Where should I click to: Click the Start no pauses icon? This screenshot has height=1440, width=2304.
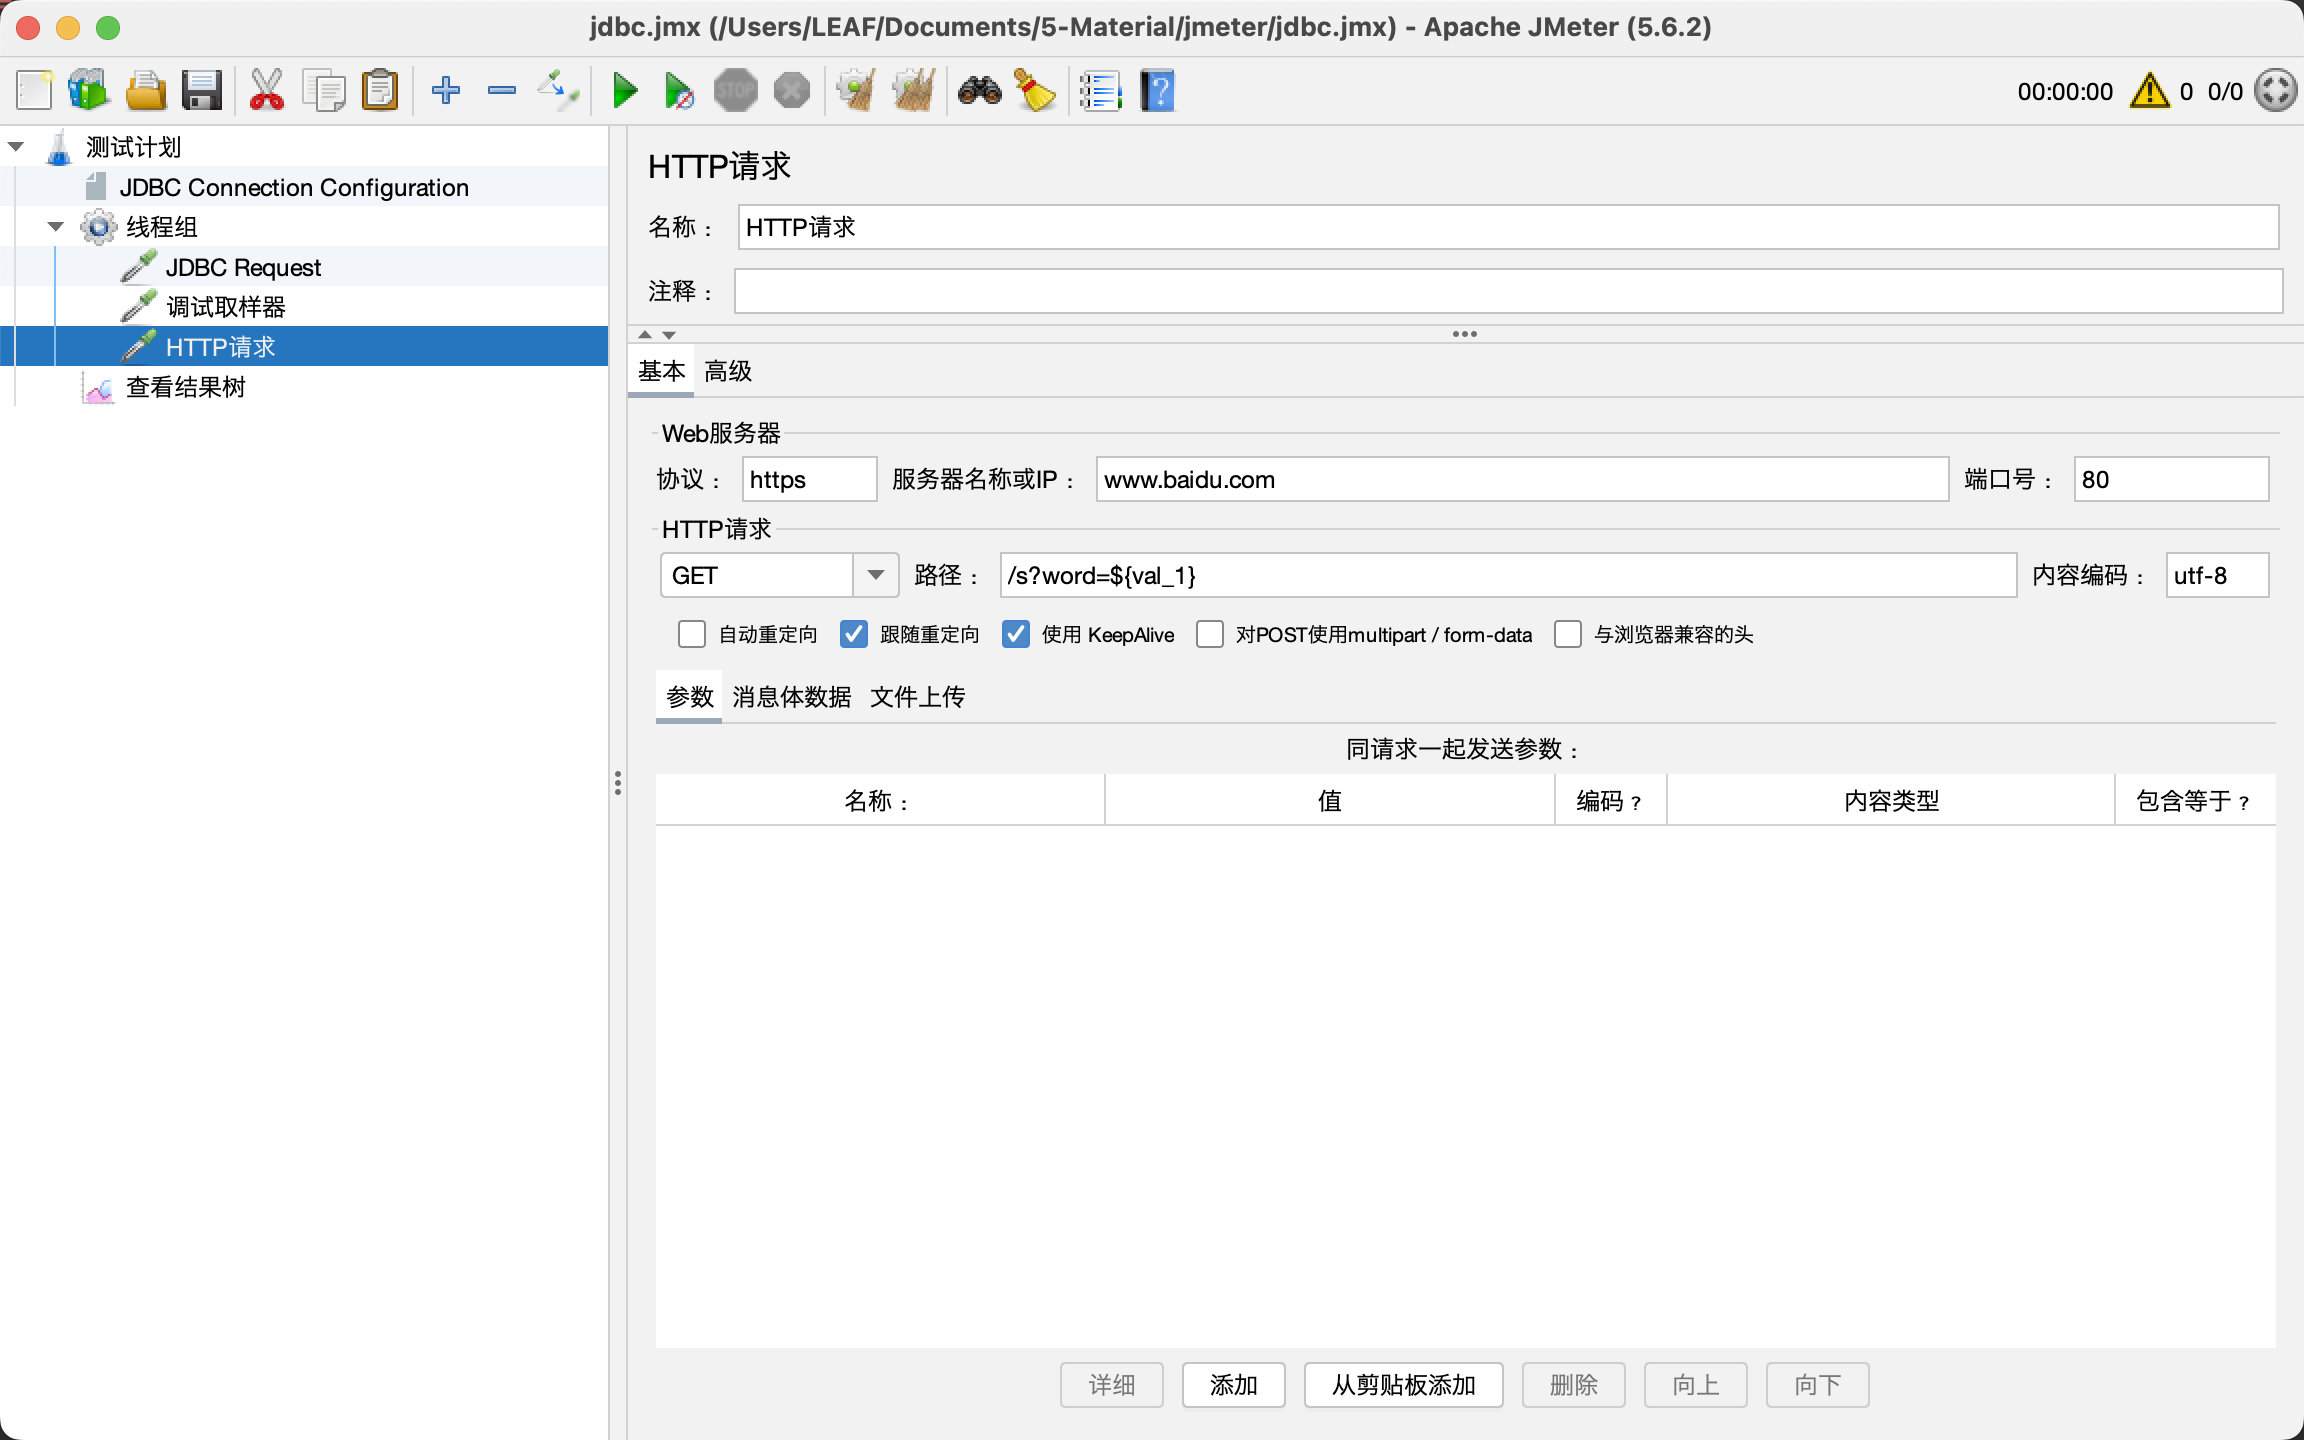679,91
